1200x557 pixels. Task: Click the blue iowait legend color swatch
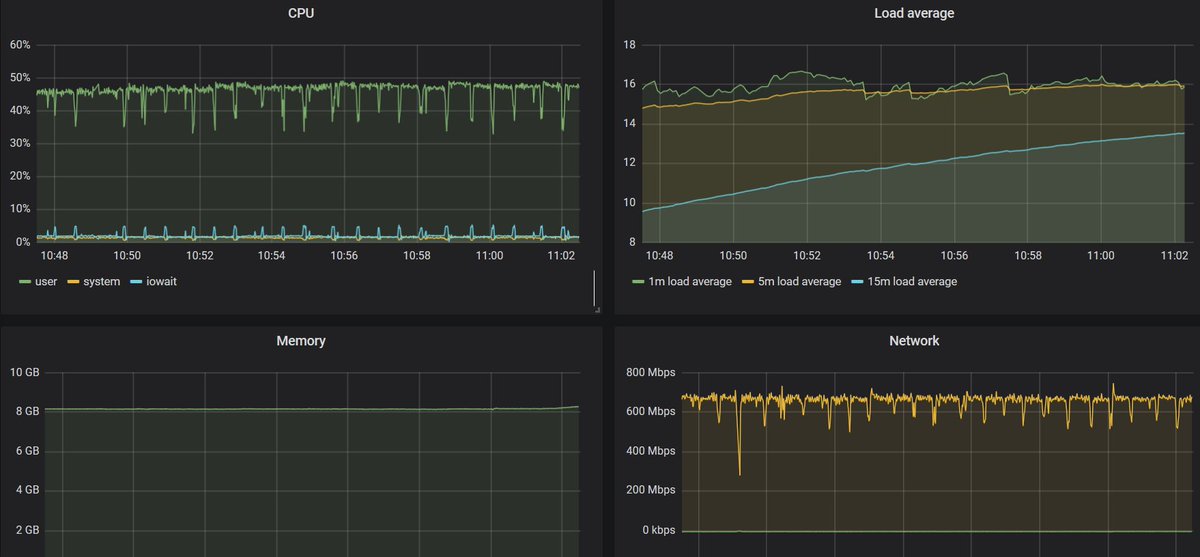point(135,282)
